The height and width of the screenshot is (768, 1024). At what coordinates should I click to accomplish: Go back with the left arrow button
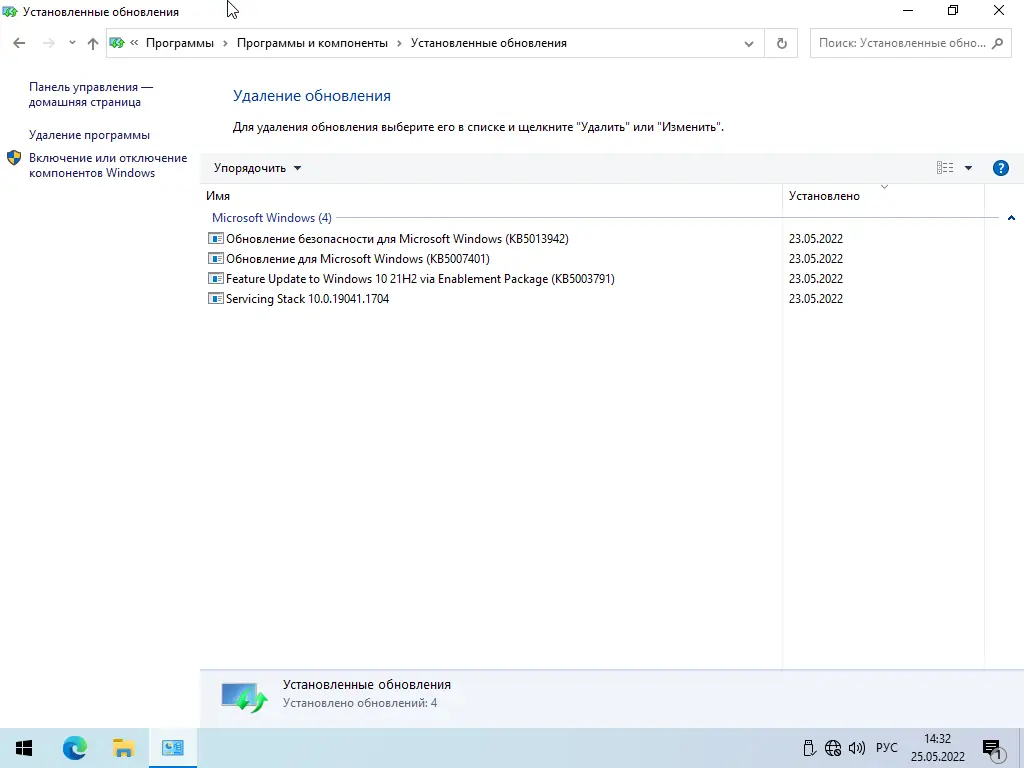pos(19,43)
